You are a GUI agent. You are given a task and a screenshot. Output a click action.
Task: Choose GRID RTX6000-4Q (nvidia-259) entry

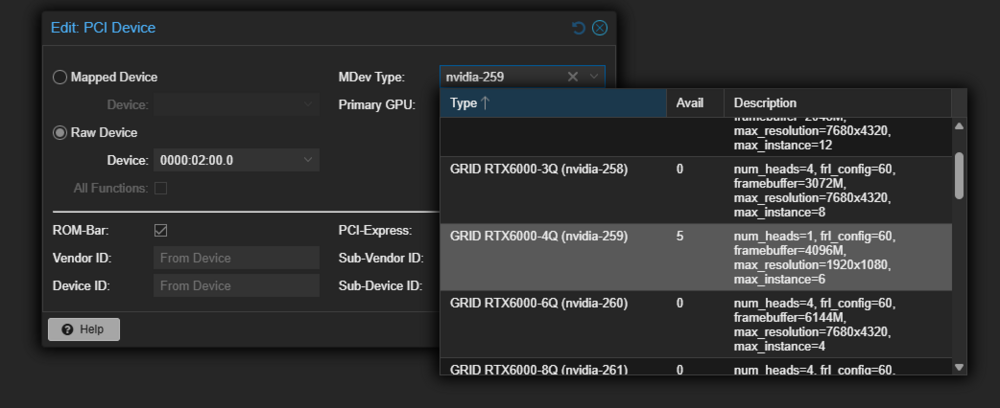tap(696, 257)
